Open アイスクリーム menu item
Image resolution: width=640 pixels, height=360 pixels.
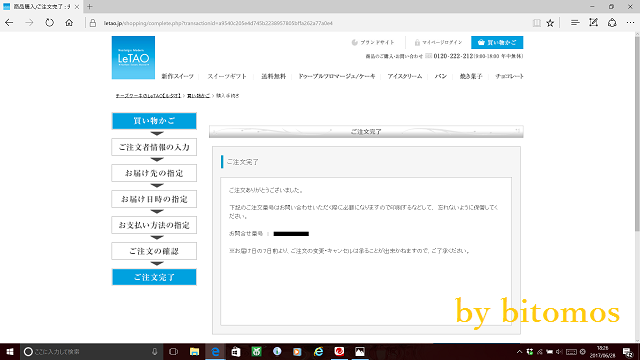click(x=404, y=76)
